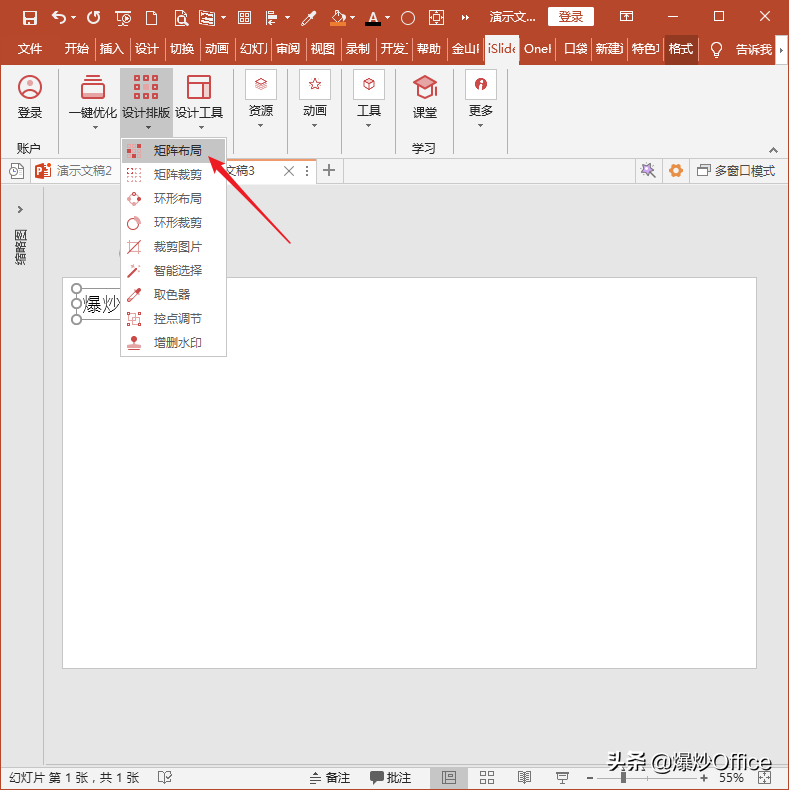Open the 更多 menu
789x790 pixels.
click(481, 100)
